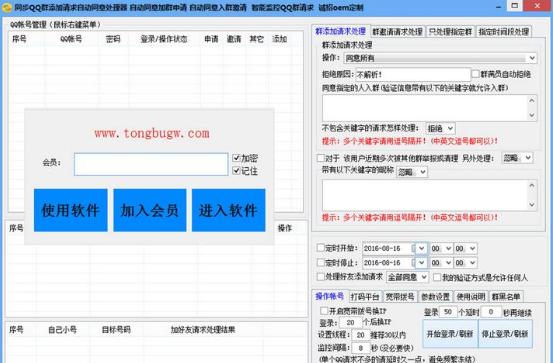Click the 监控间隔 seconds field
Screen dimensions: 553x363
click(x=360, y=348)
